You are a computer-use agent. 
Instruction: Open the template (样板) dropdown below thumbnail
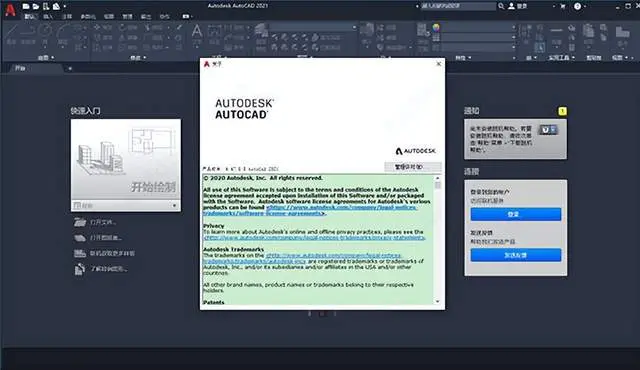point(126,205)
